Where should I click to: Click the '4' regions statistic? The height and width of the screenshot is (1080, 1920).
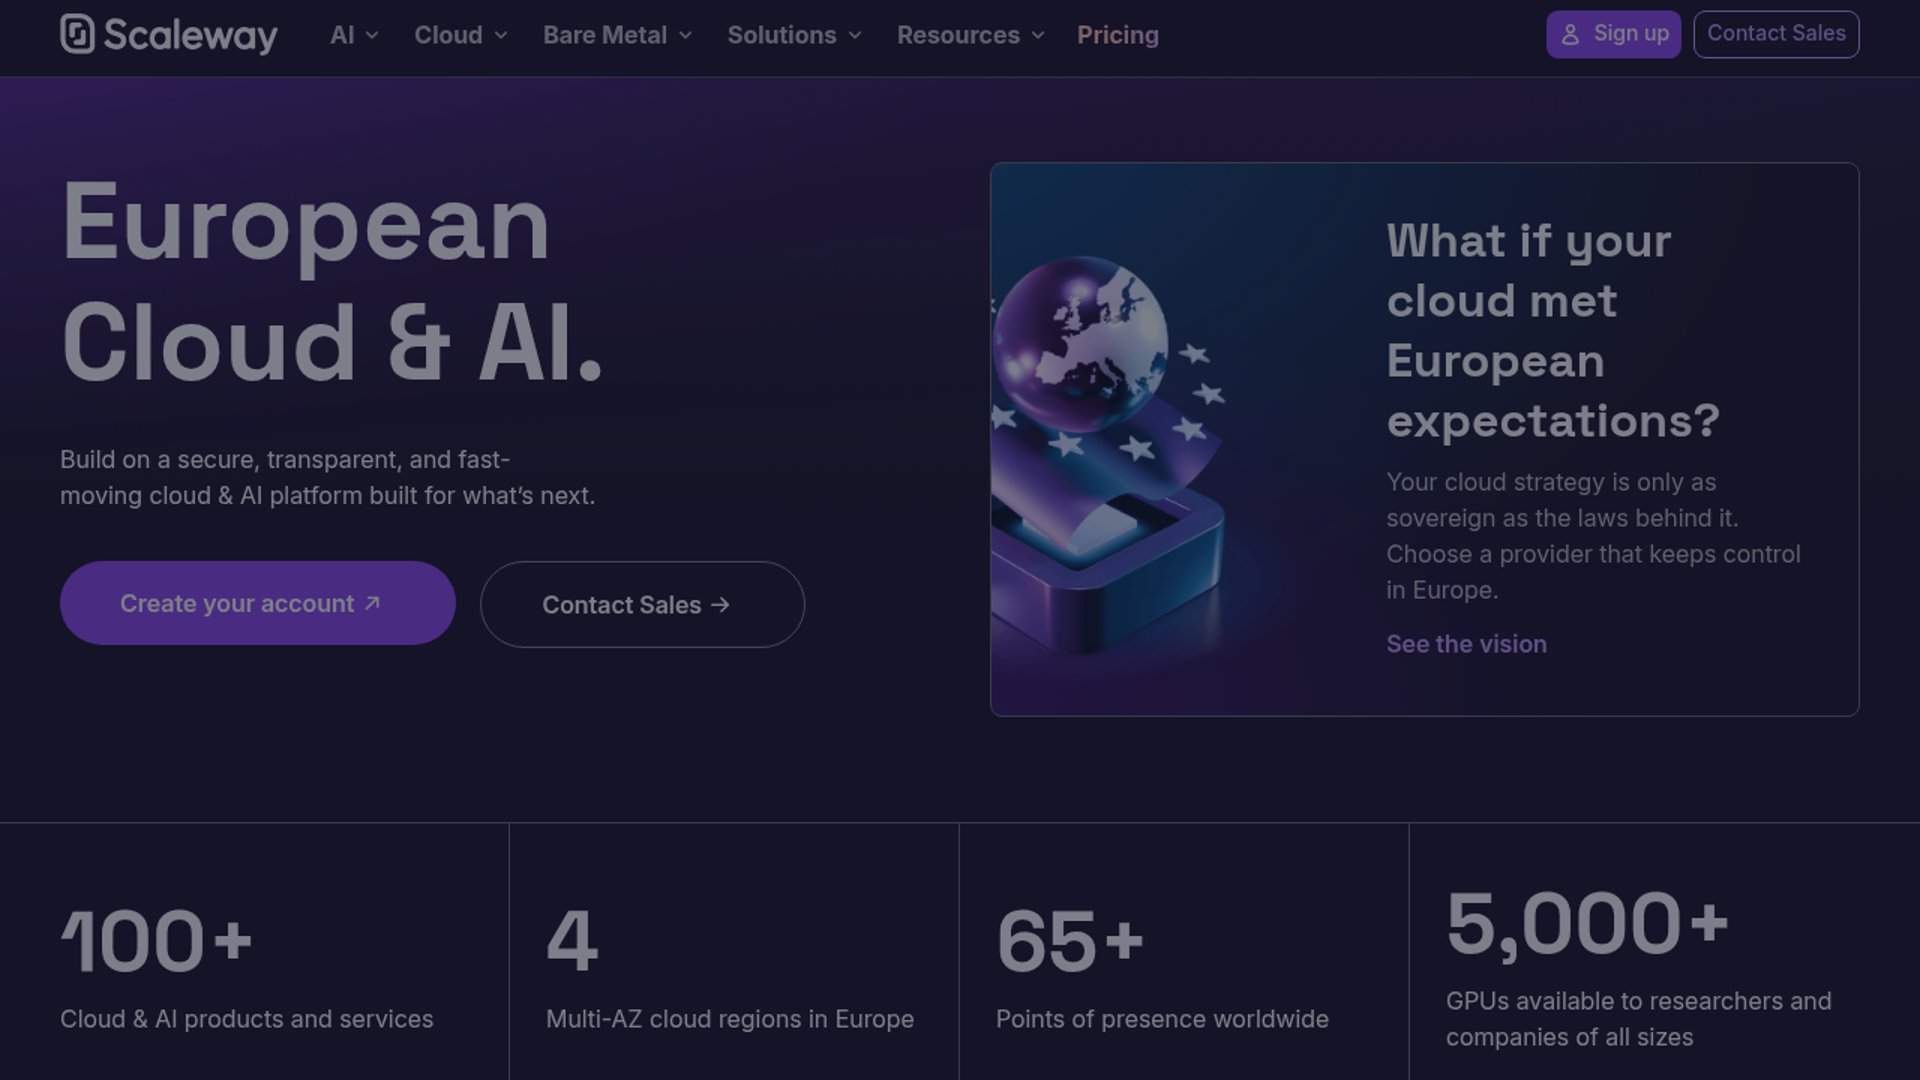point(572,941)
